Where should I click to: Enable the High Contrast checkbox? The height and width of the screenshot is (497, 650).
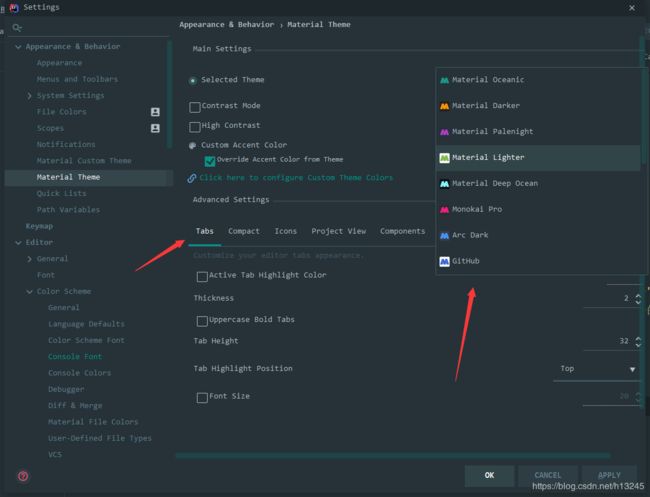pos(194,126)
